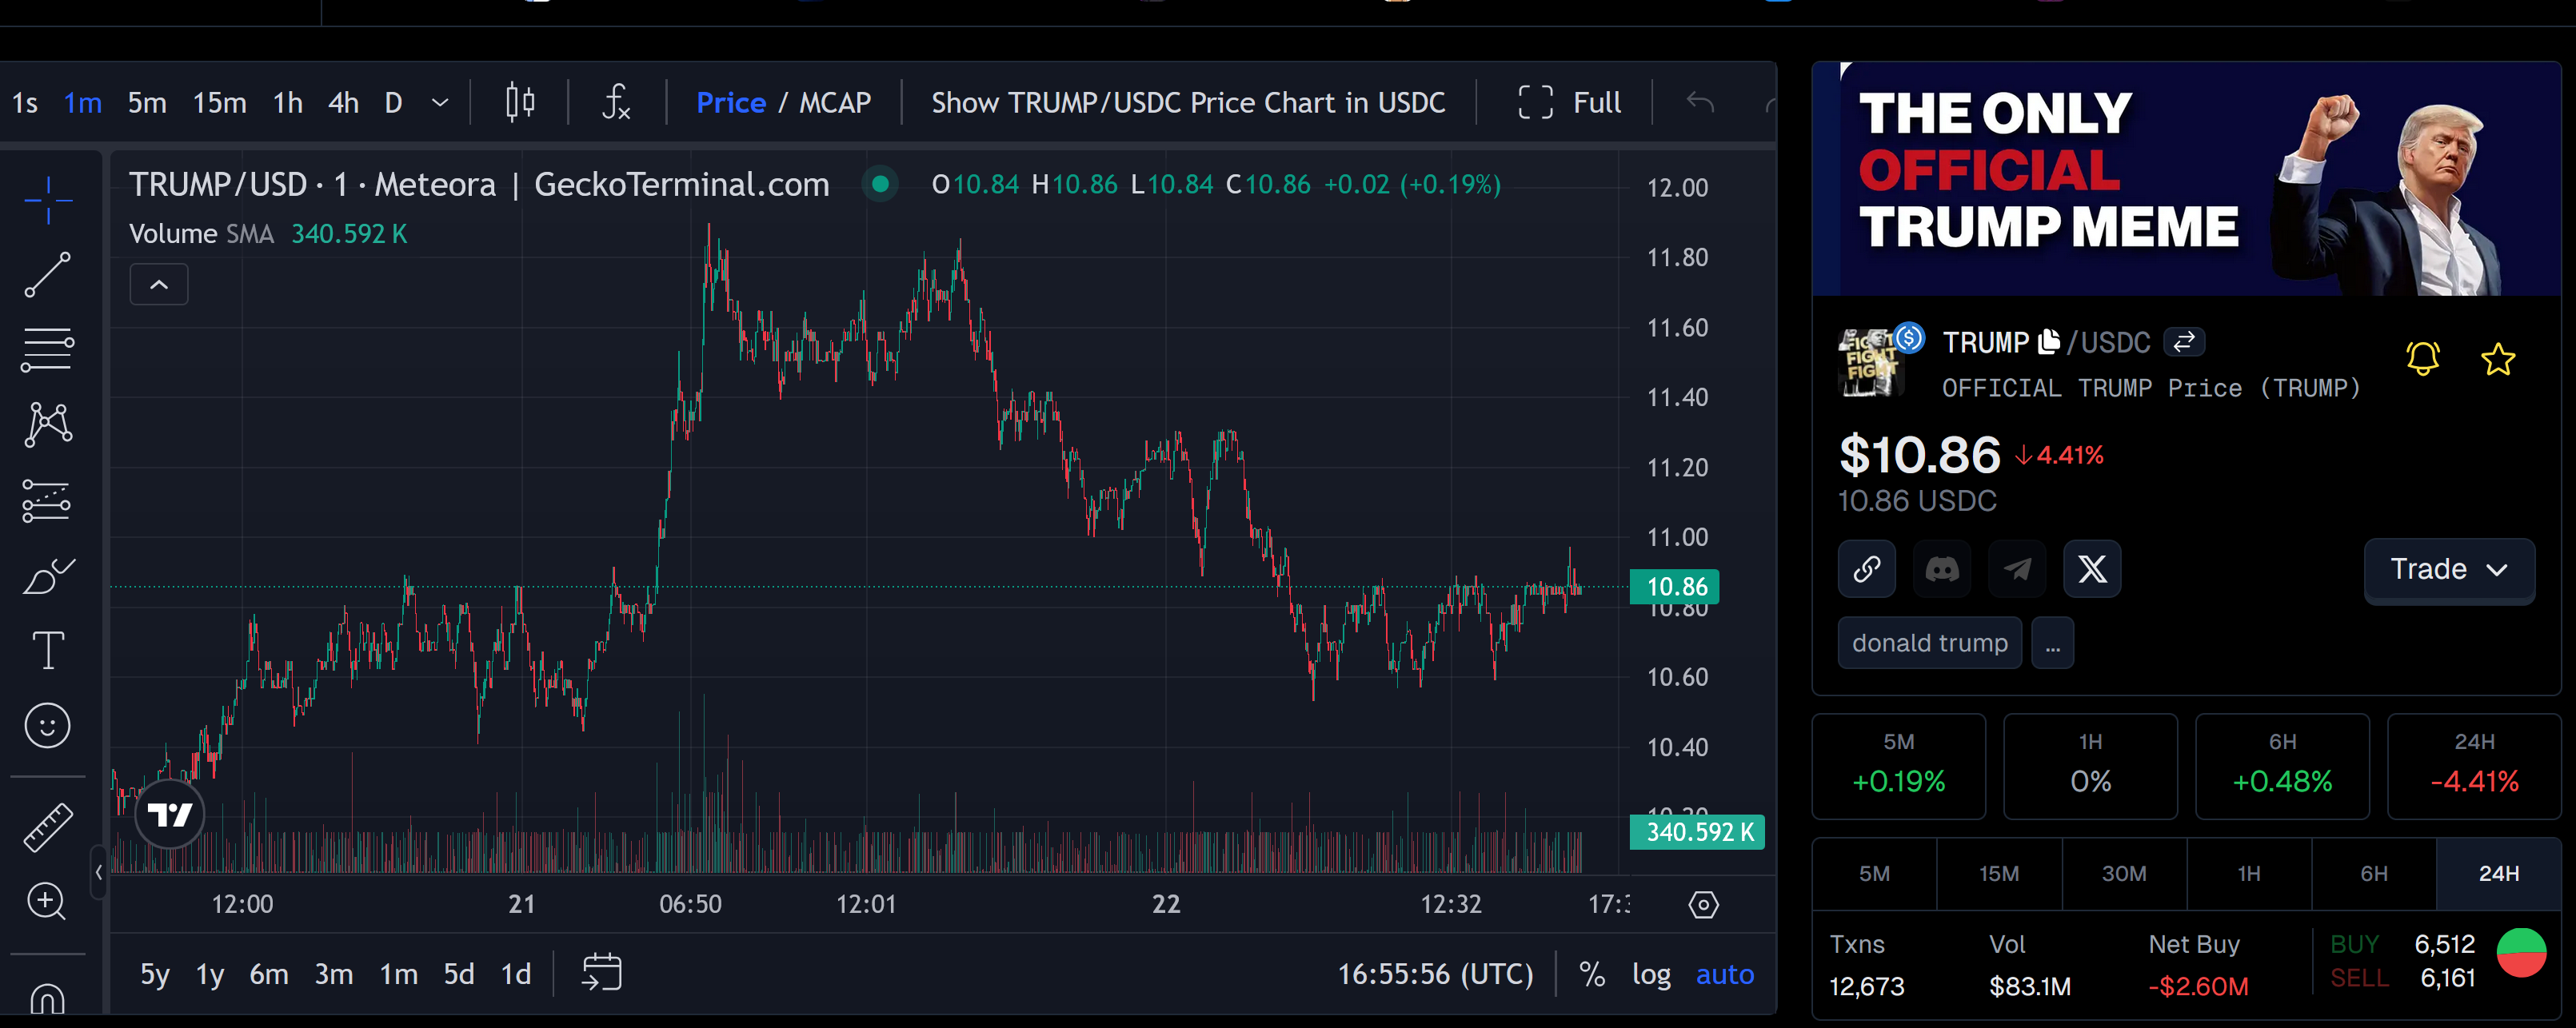Image resolution: width=2576 pixels, height=1028 pixels.
Task: Select the 1m chart interval
Action: click(83, 102)
